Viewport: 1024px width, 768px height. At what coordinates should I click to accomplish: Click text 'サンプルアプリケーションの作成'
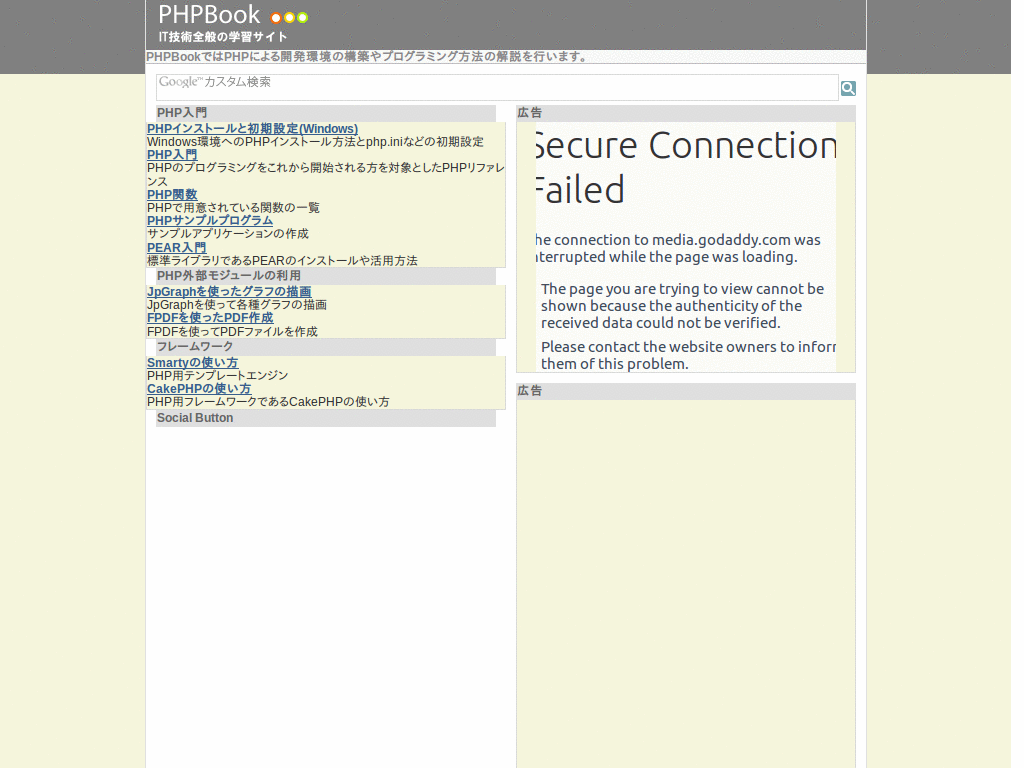[x=228, y=234]
